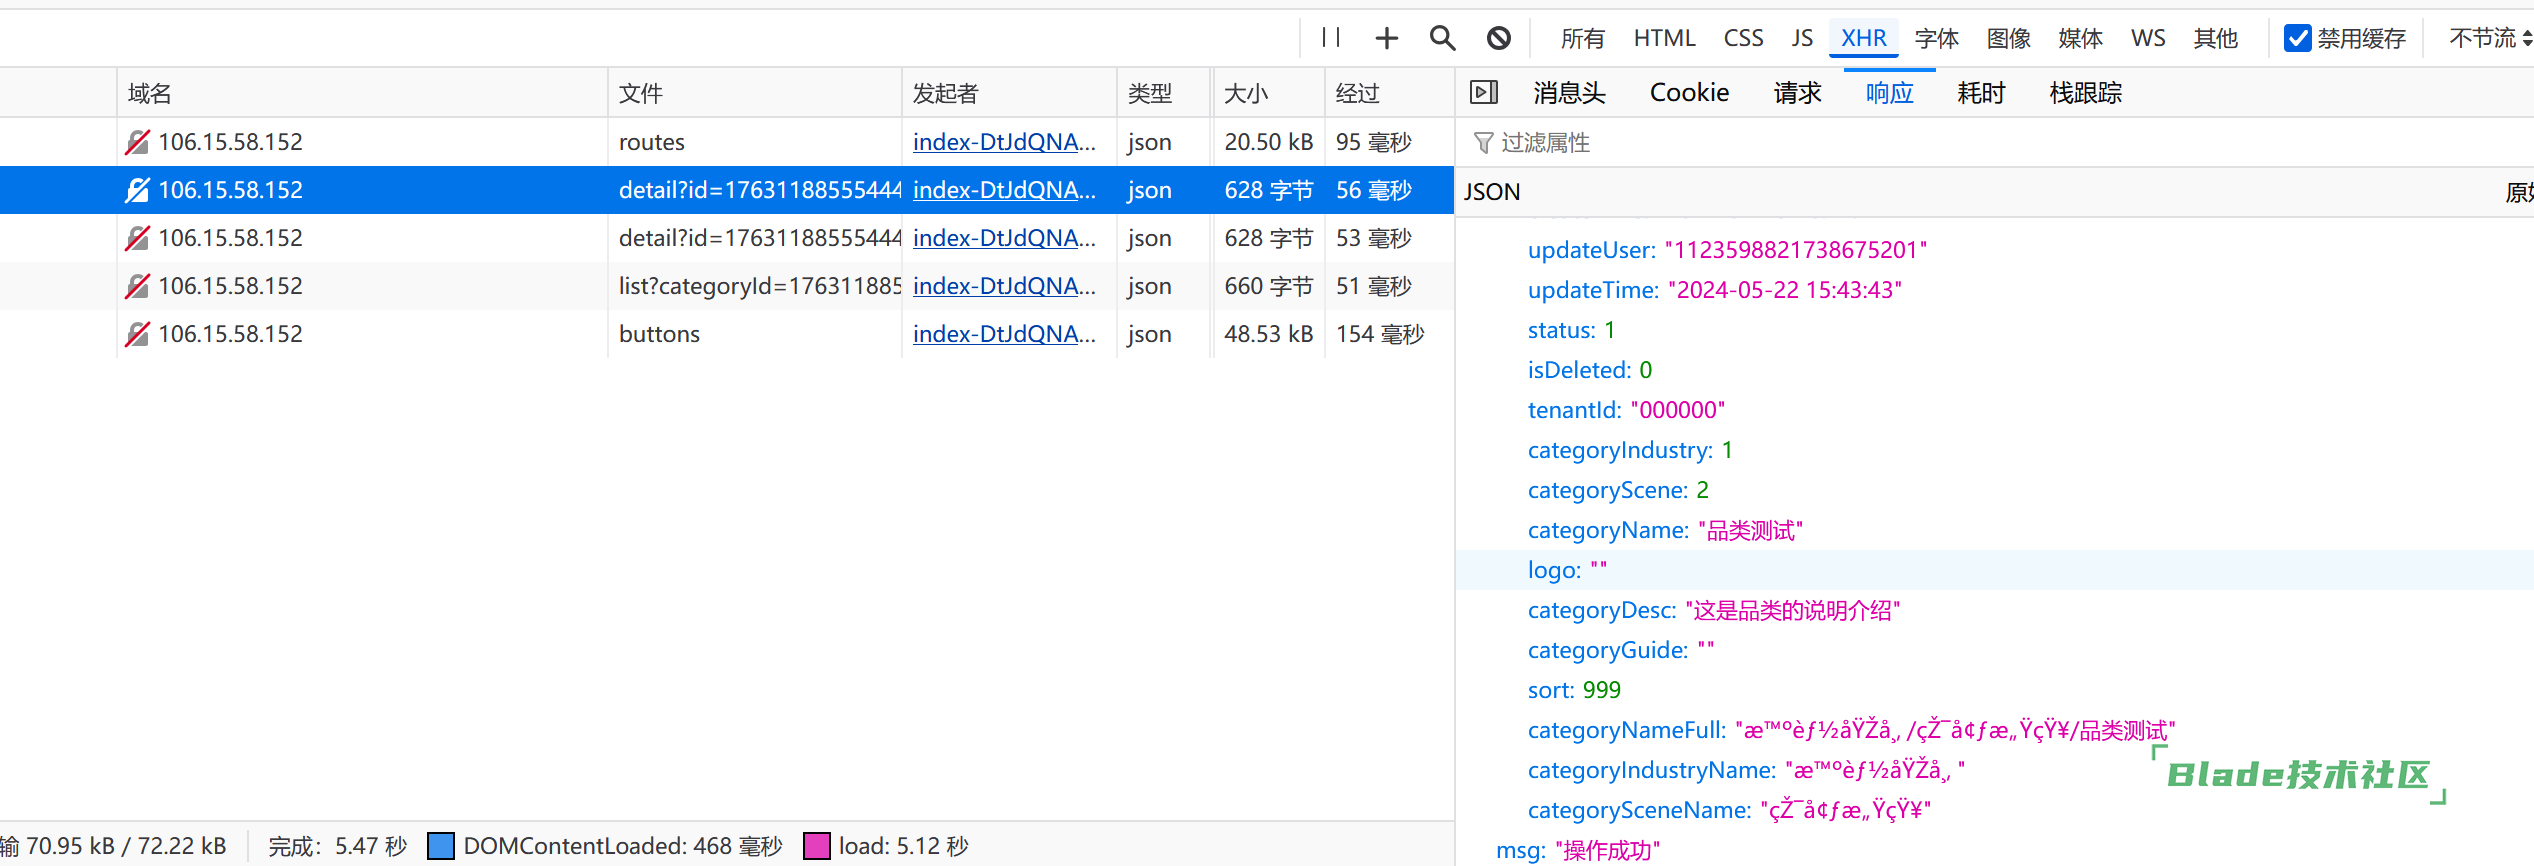Click index-DtJdQNA initiator link on routes row
The width and height of the screenshot is (2534, 866).
(1004, 142)
